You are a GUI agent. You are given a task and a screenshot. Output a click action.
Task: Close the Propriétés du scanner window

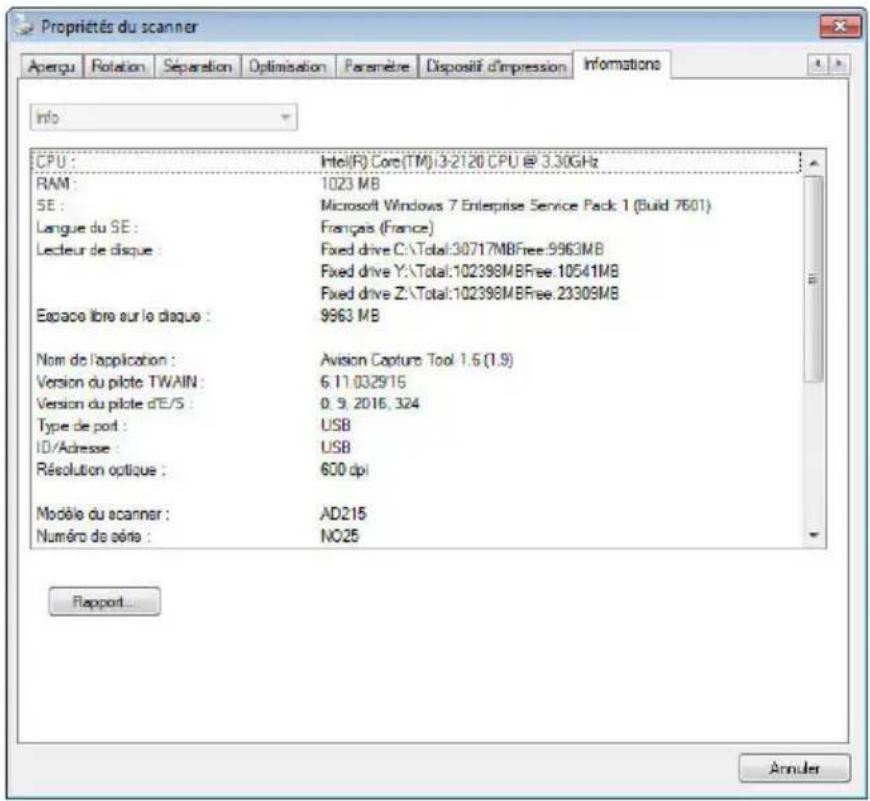click(x=840, y=26)
